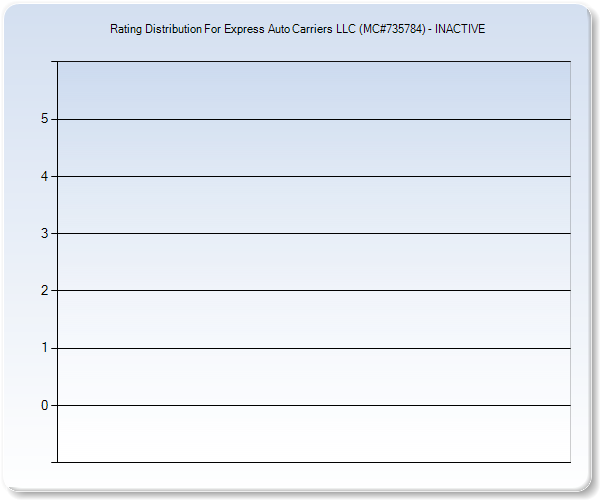This screenshot has height=500, width=600.
Task: Select the y-axis label 1
Action: pos(44,348)
